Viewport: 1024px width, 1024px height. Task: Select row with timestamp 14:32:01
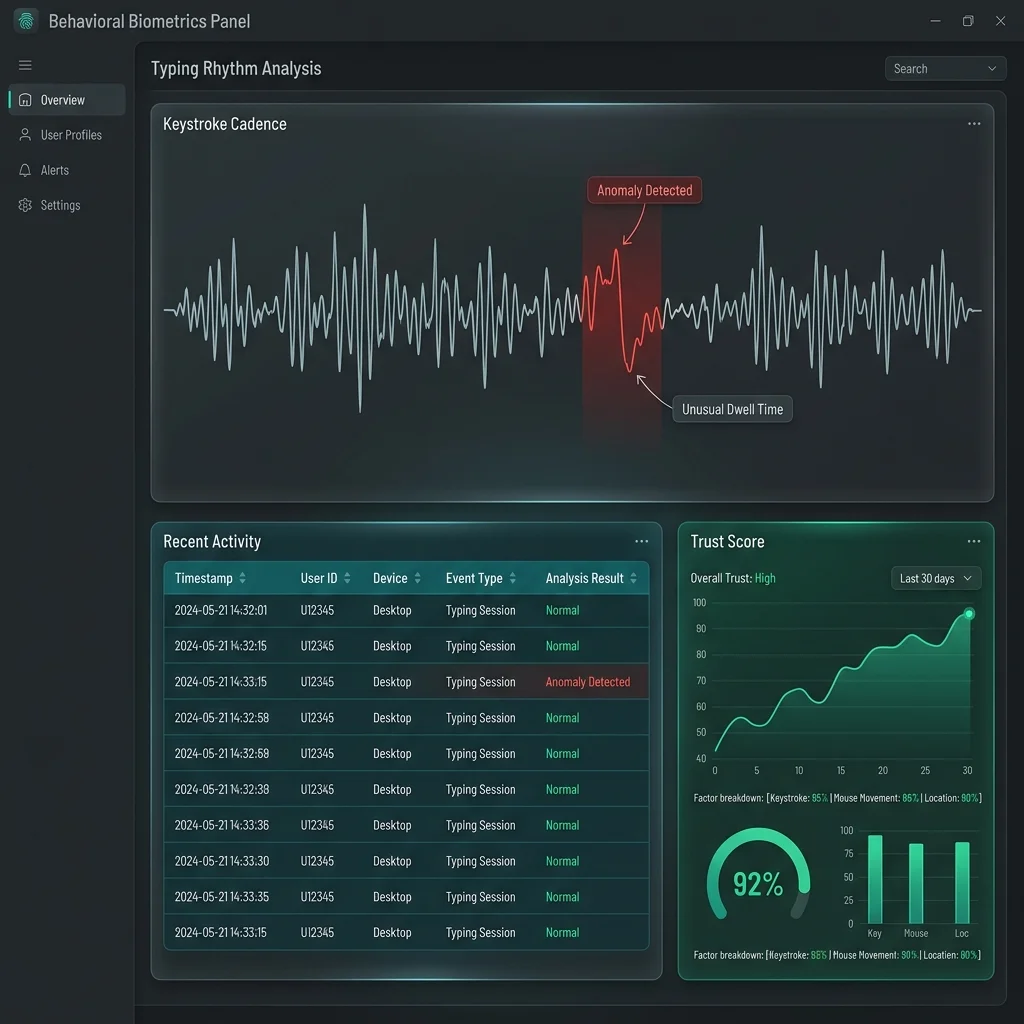tap(406, 610)
